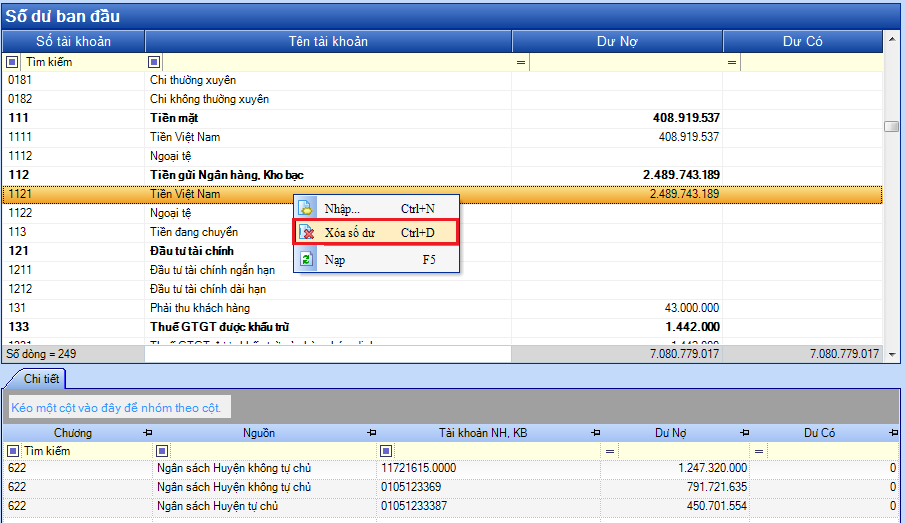Click filter icon in Nguồn search cell

[162, 451]
